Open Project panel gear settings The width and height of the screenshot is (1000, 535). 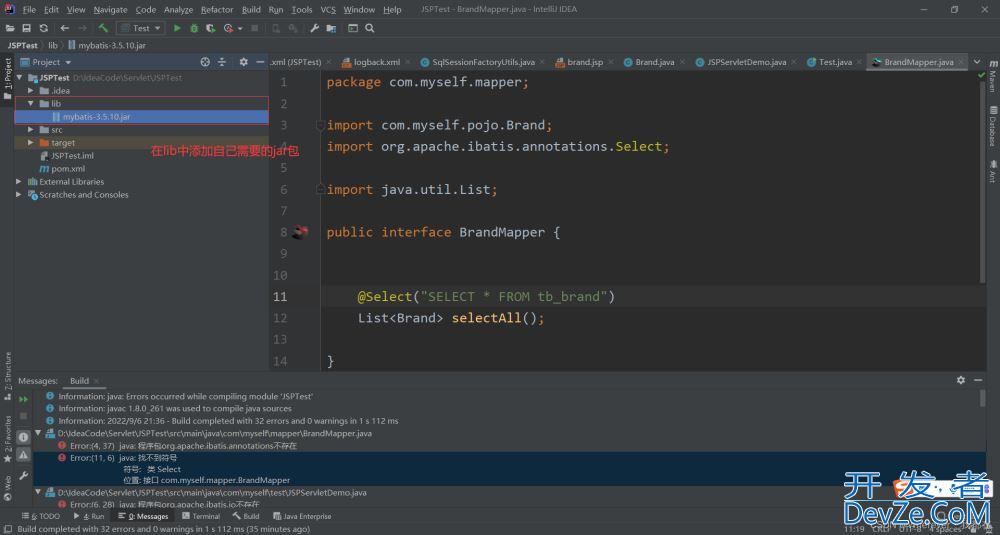pyautogui.click(x=243, y=62)
